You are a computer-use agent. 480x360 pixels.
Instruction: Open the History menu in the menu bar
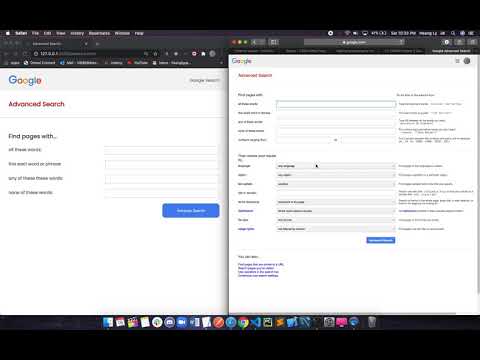[77, 33]
